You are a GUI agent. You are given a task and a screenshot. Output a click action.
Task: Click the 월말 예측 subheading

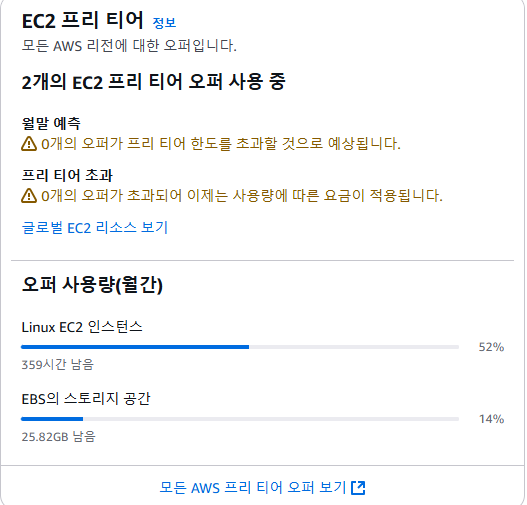[51, 123]
